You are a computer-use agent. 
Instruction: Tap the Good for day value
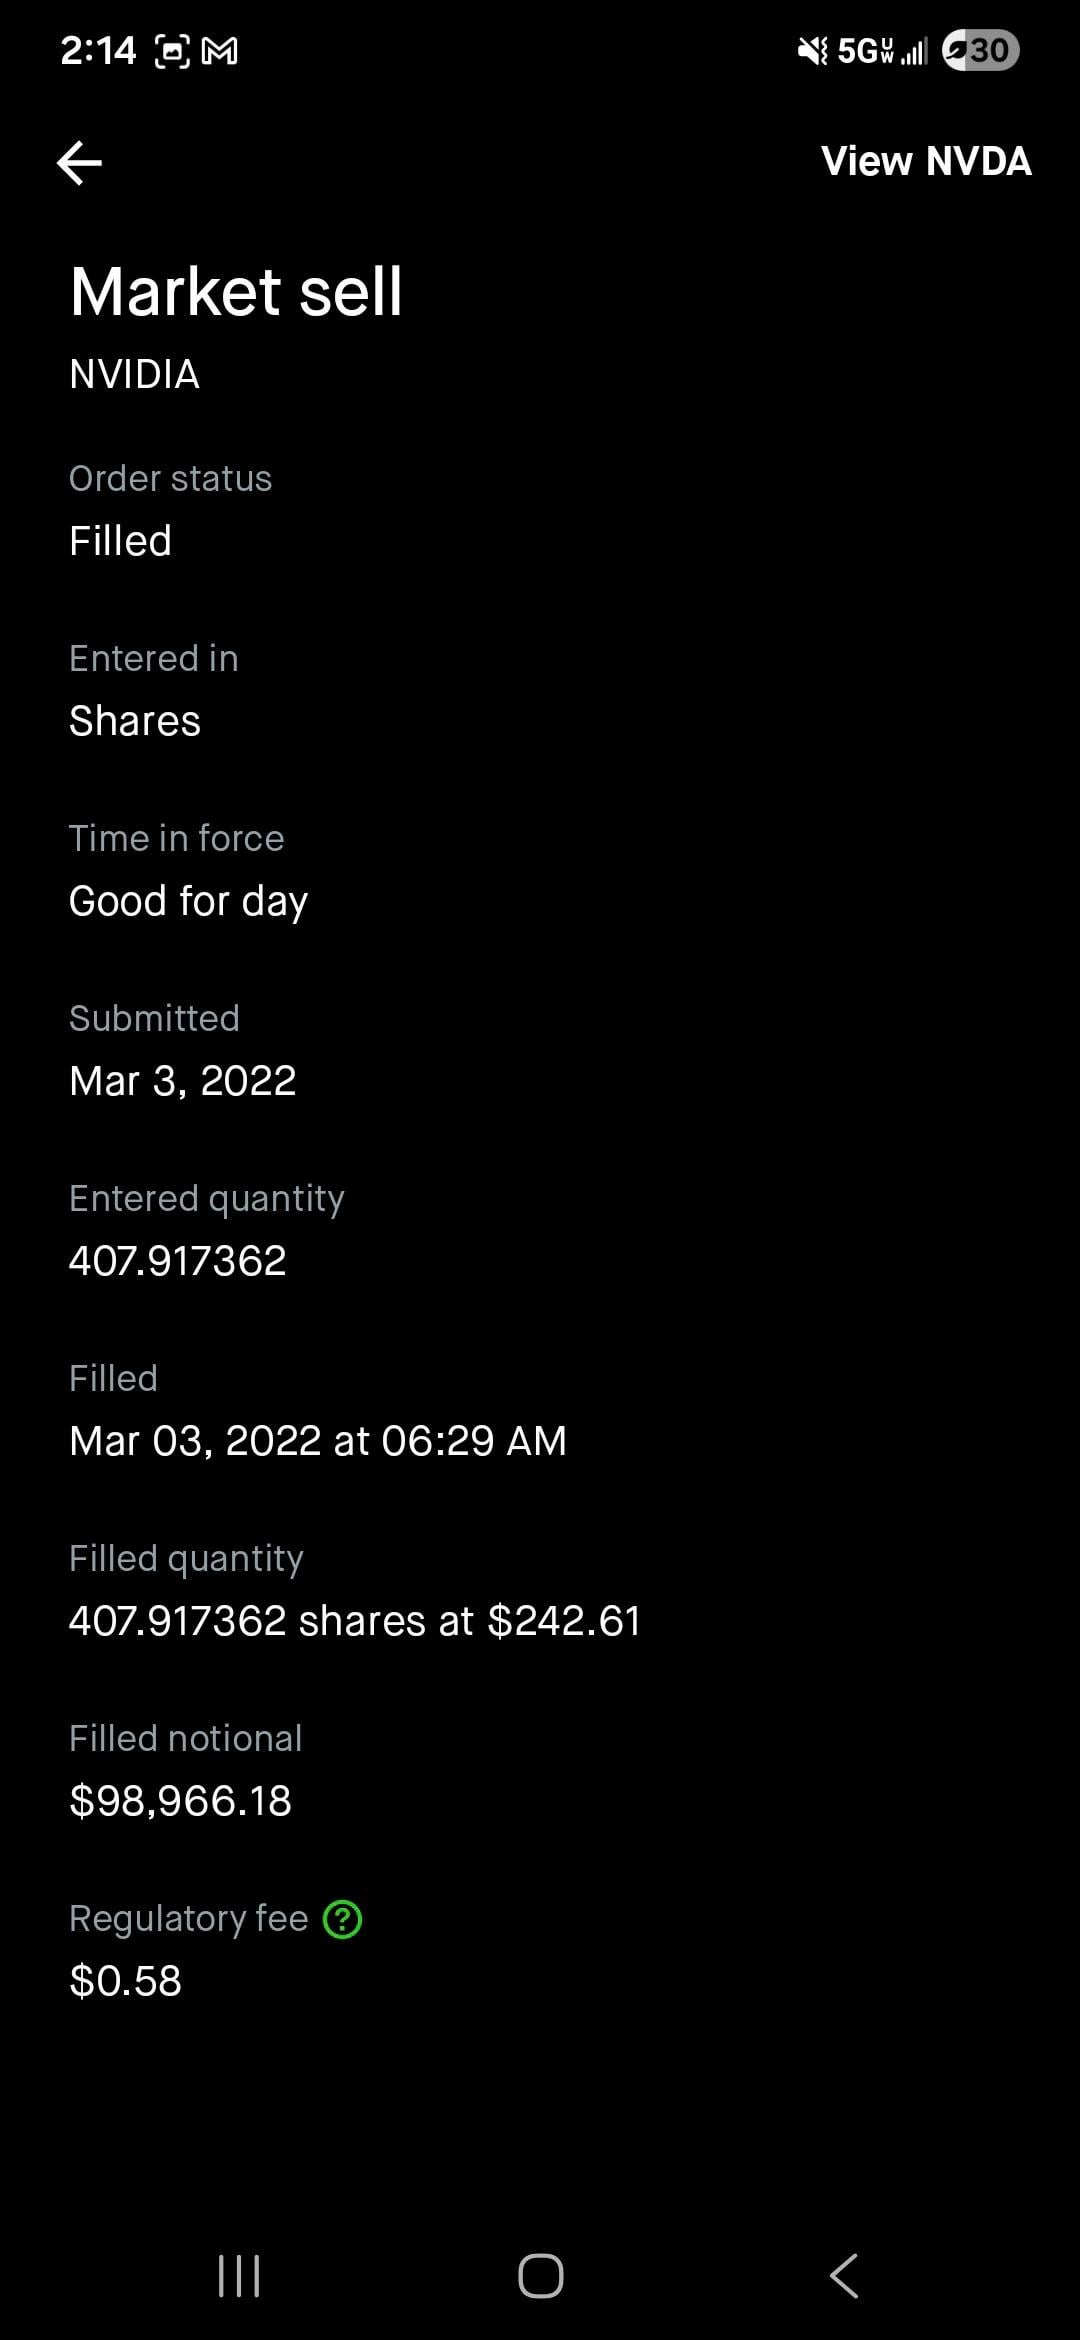(188, 901)
